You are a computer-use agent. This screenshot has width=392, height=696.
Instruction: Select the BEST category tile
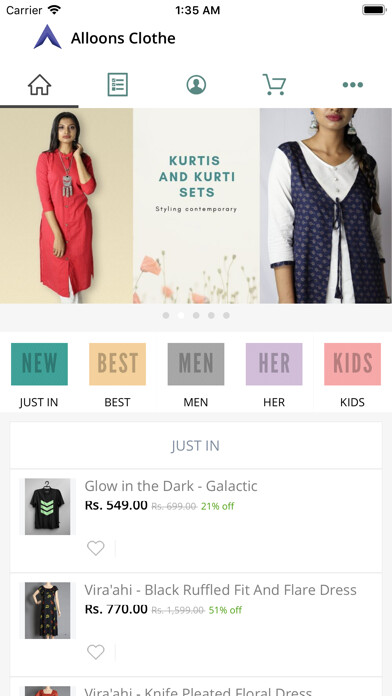click(117, 364)
